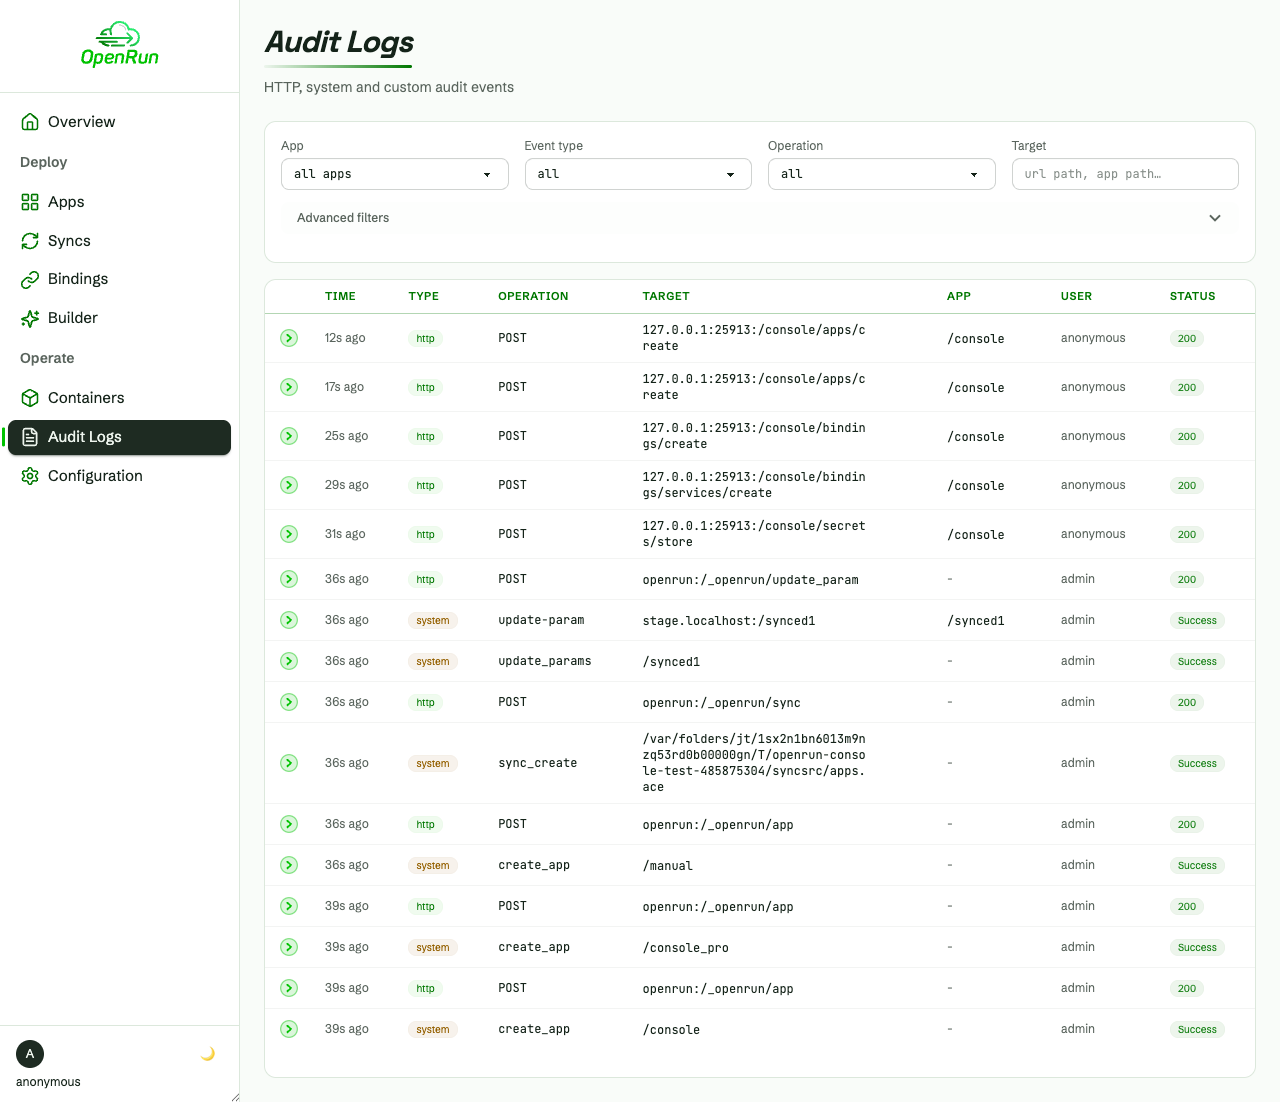Click the OPERATION column header
The image size is (1280, 1102).
click(533, 296)
